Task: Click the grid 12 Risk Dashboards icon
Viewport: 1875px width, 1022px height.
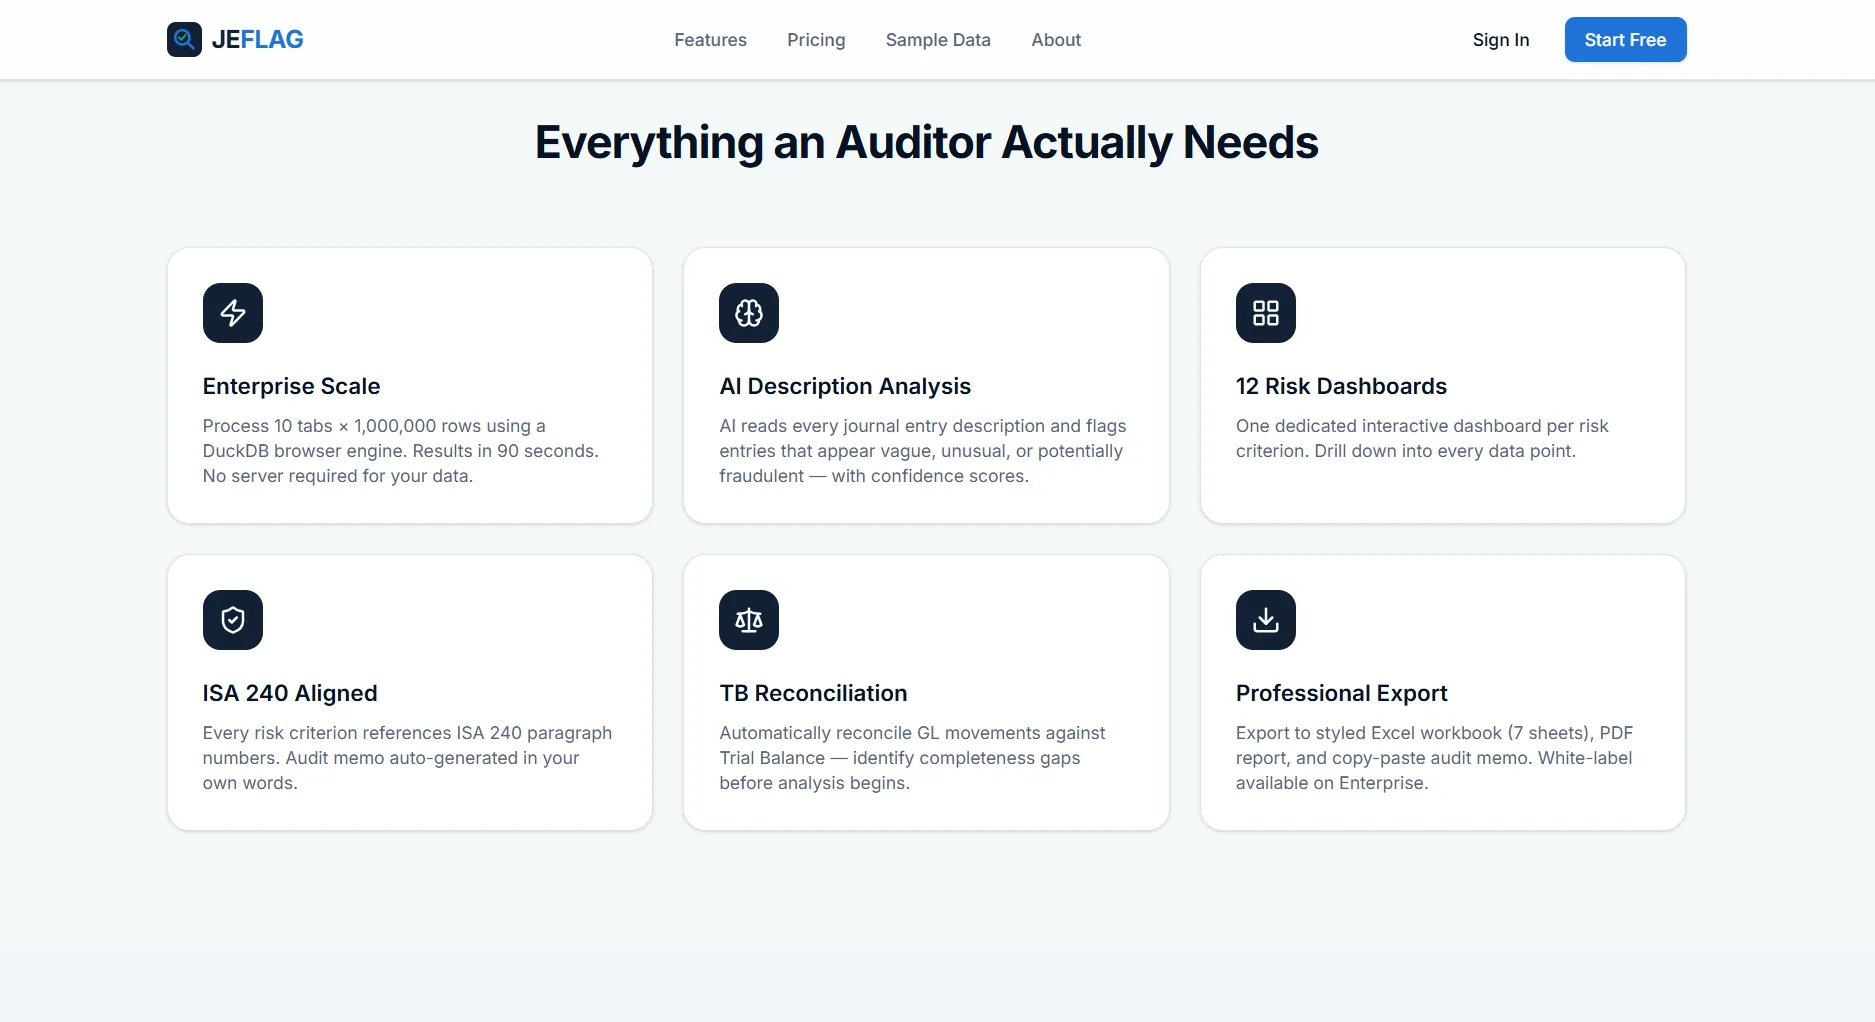Action: tap(1266, 313)
